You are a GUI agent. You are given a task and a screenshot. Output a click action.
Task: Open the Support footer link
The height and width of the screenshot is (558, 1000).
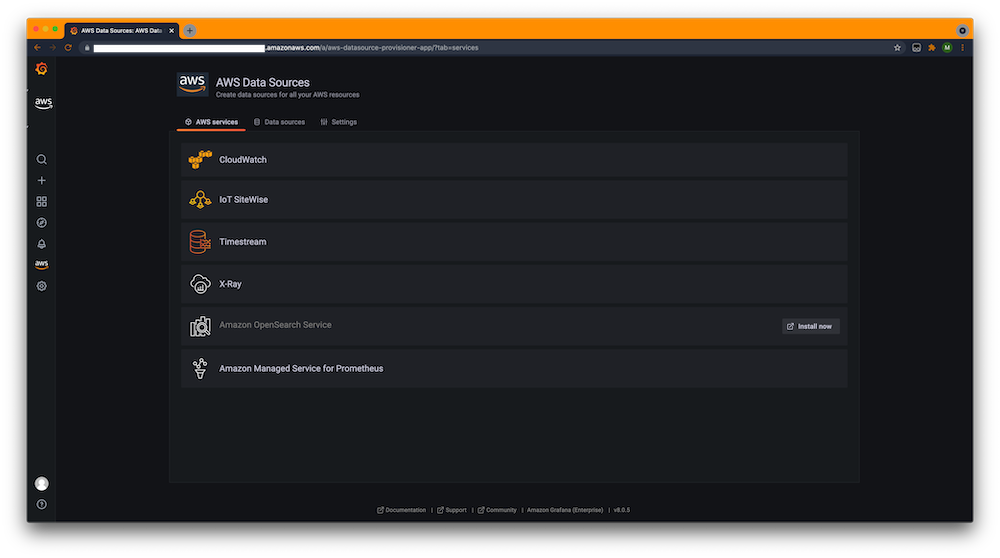click(x=452, y=510)
